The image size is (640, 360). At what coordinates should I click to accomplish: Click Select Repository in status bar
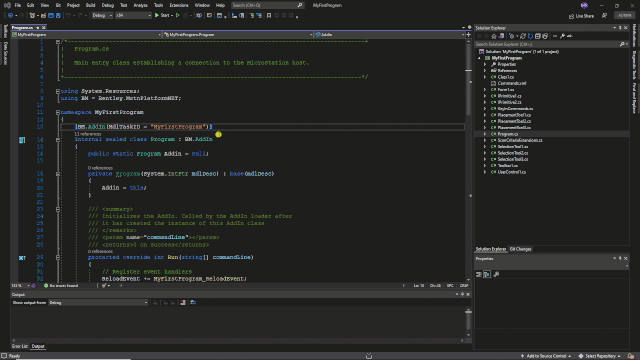coord(600,356)
